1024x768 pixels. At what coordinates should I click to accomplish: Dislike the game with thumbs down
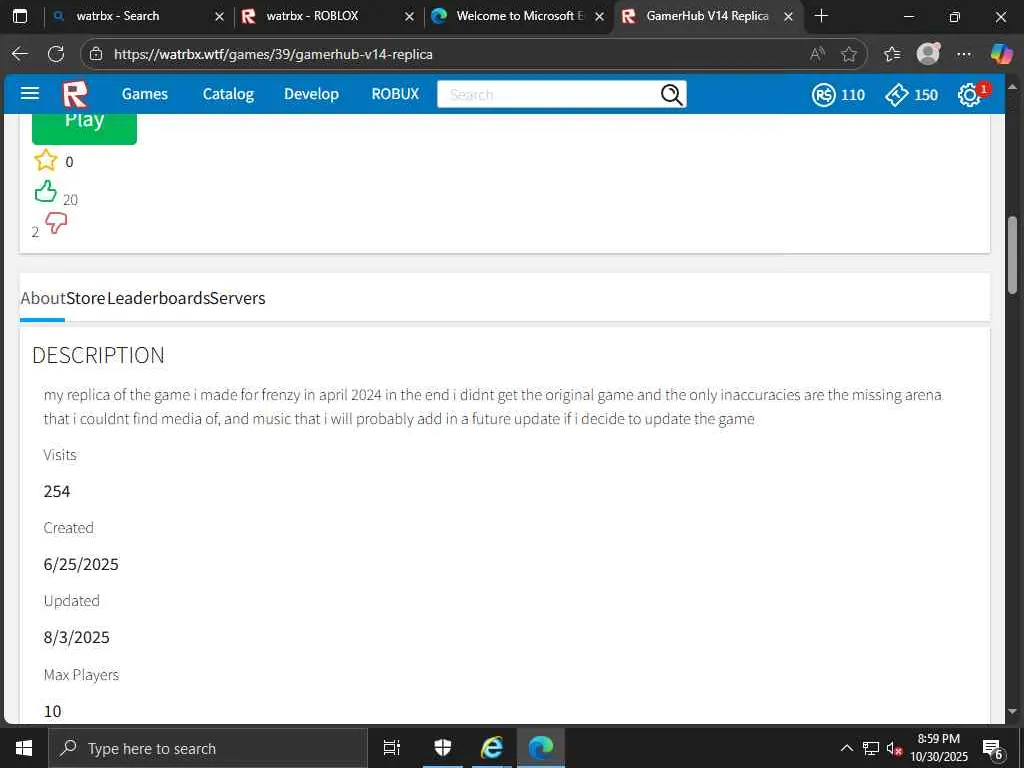[56, 223]
